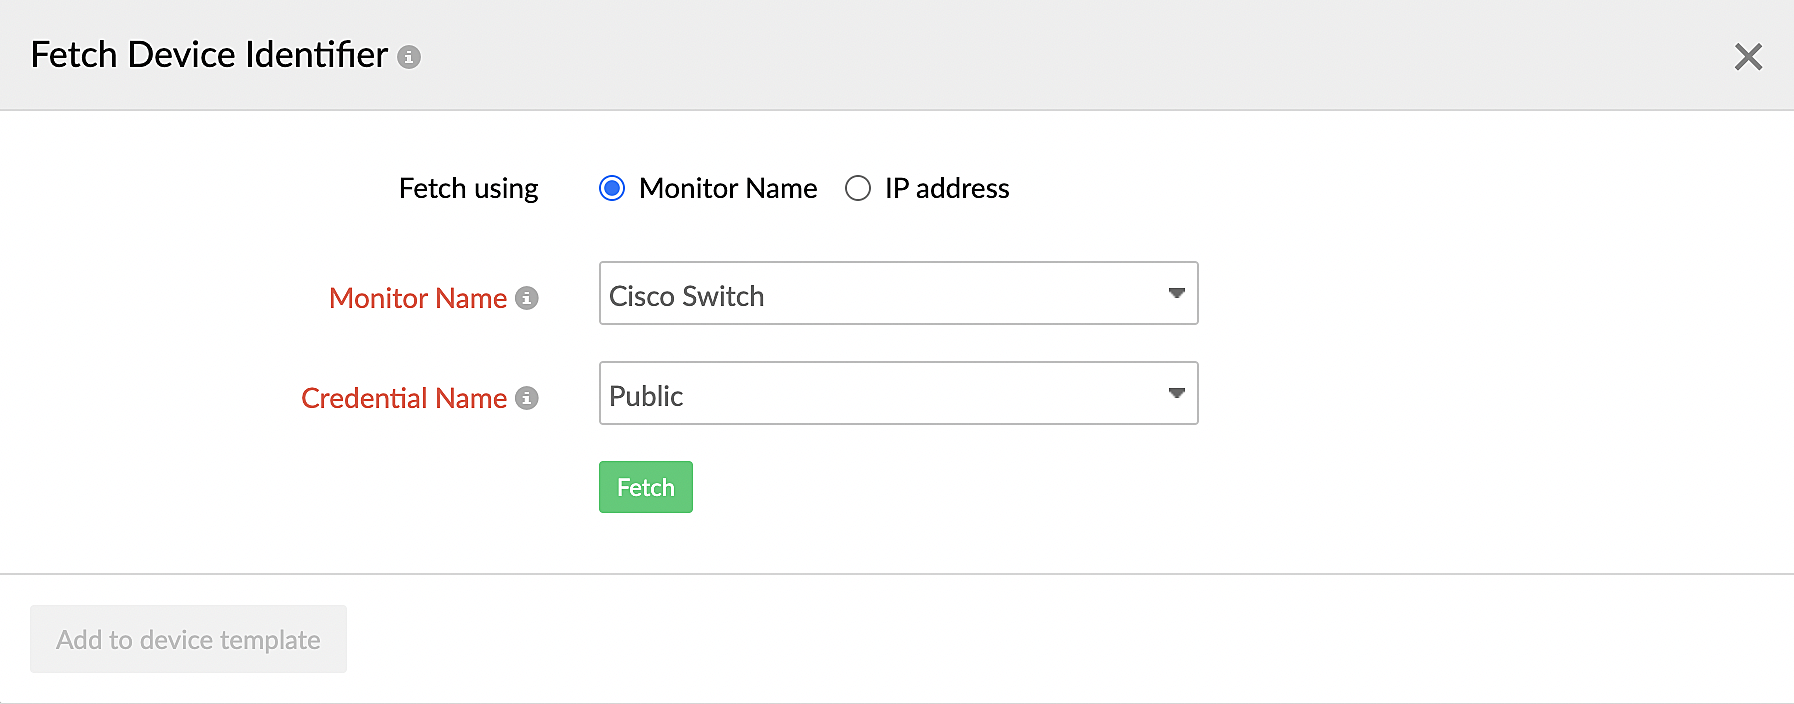Open the Monitor Name dropdown showing Cisco Switch
Viewport: 1794px width, 704px height.
click(898, 294)
